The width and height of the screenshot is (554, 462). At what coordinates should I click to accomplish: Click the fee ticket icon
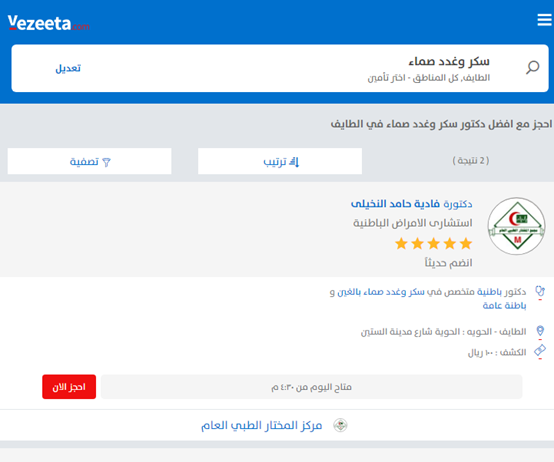point(540,350)
